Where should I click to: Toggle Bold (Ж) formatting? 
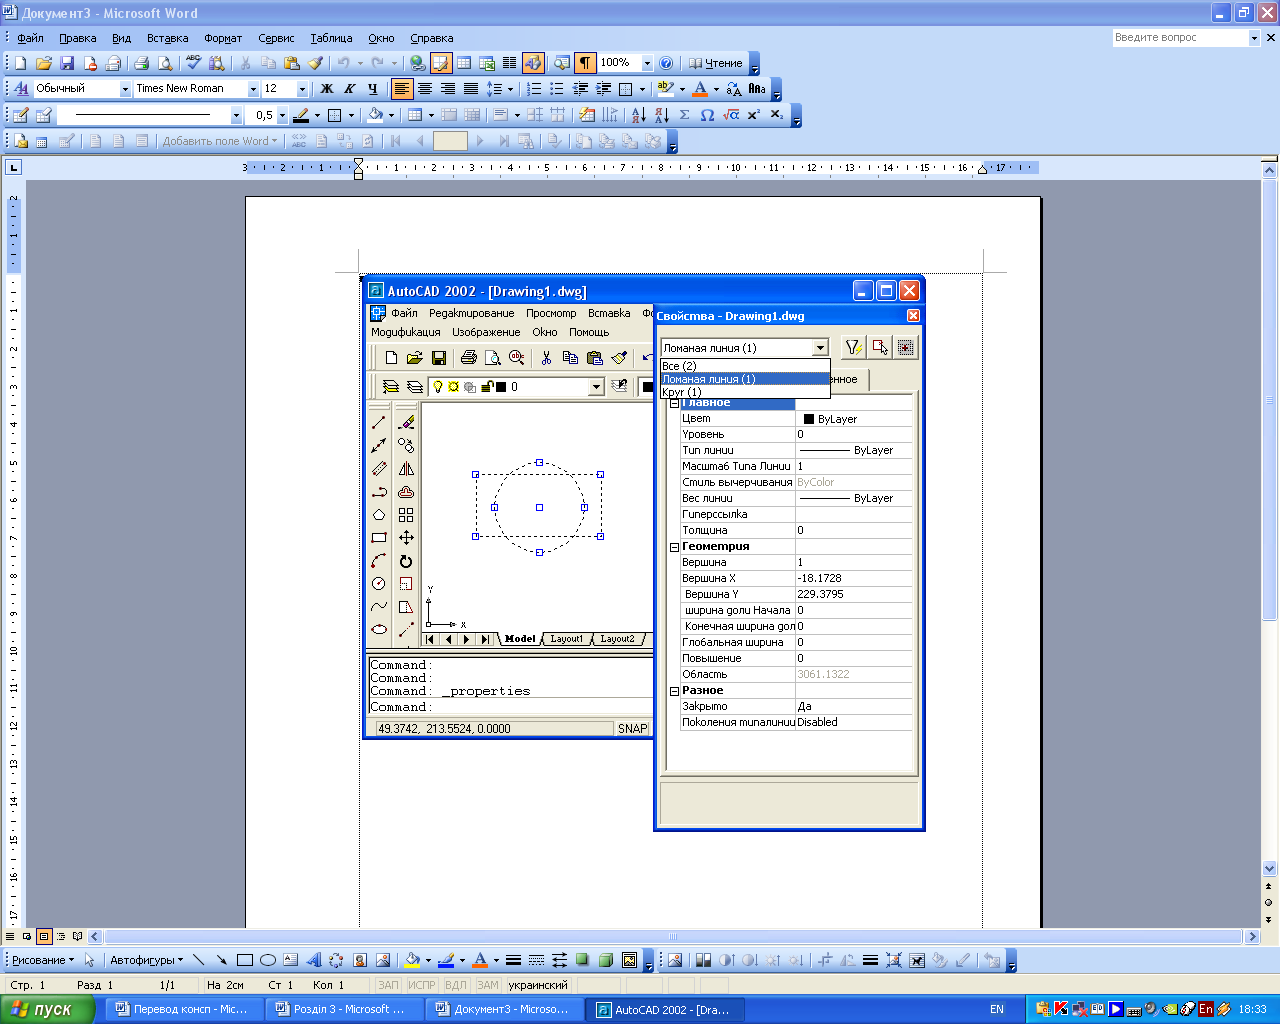pos(327,89)
